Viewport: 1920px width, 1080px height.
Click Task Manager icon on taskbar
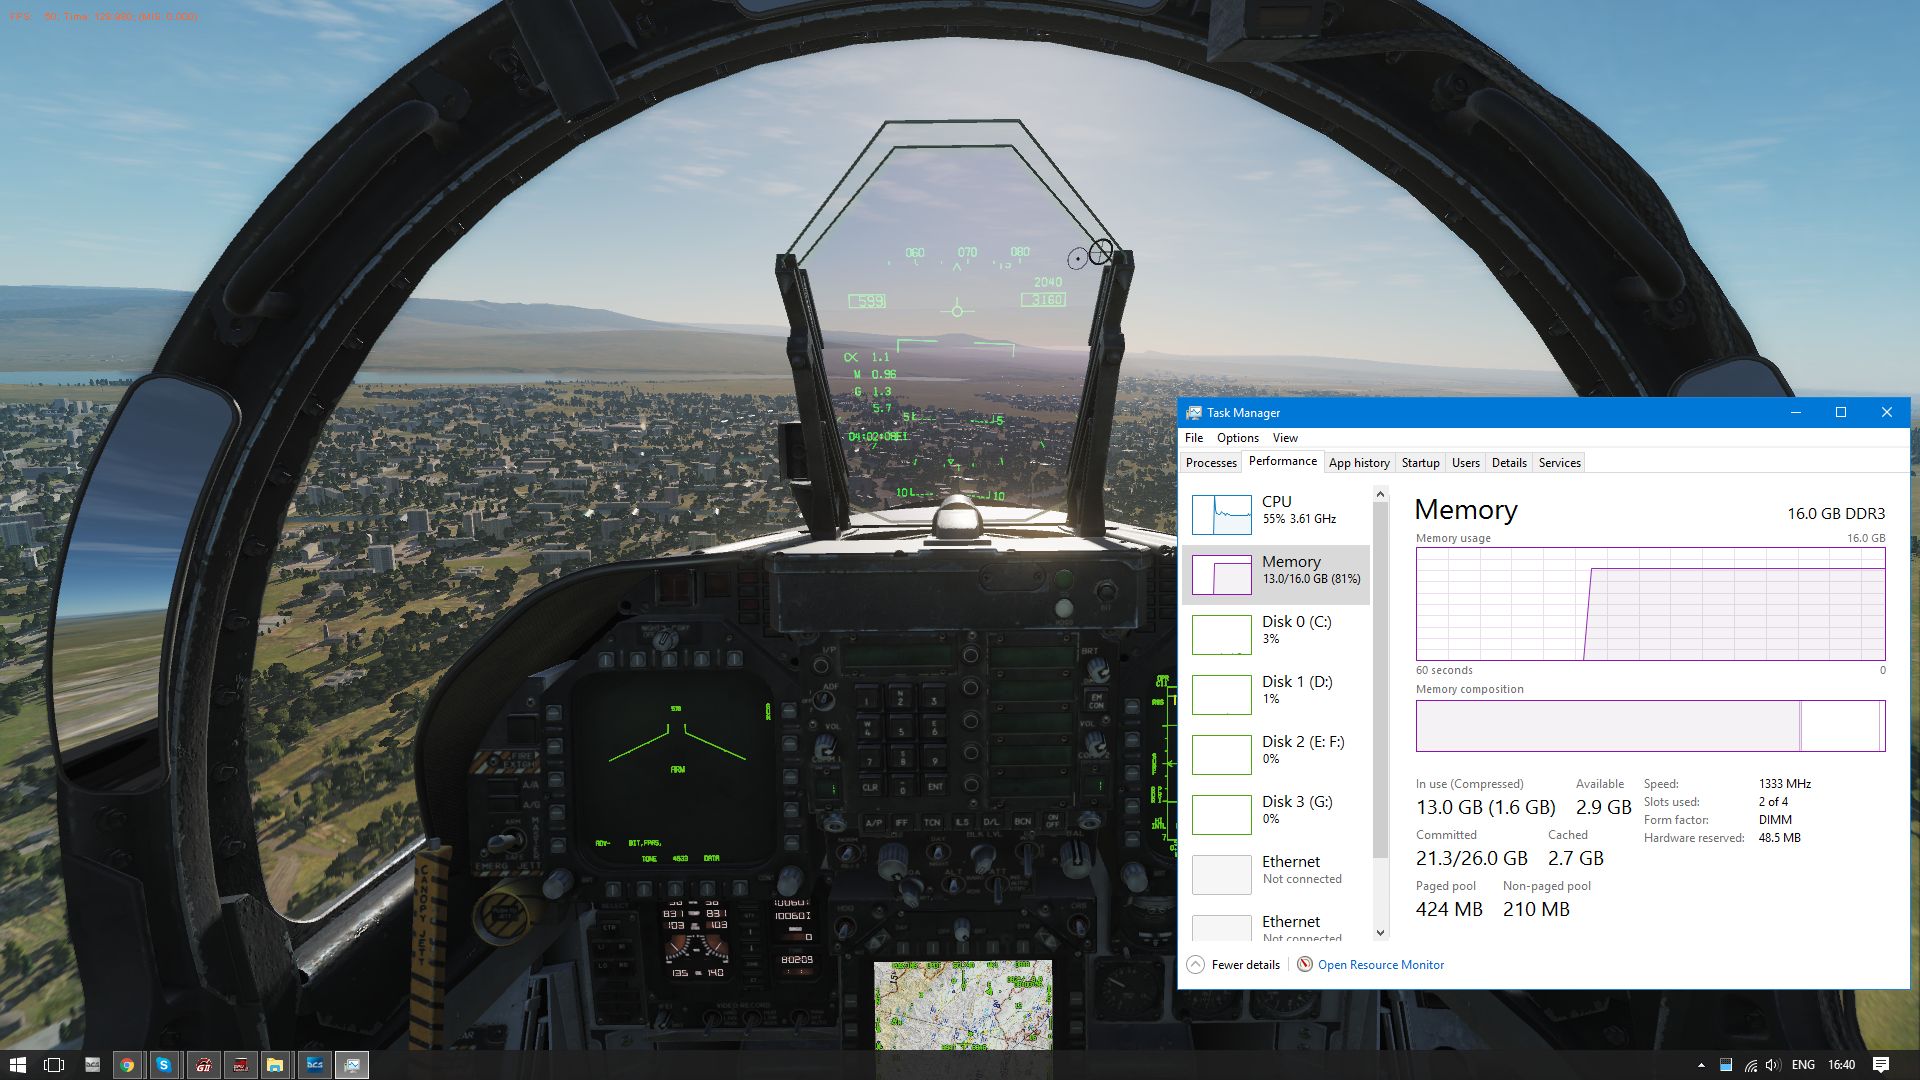click(352, 1065)
